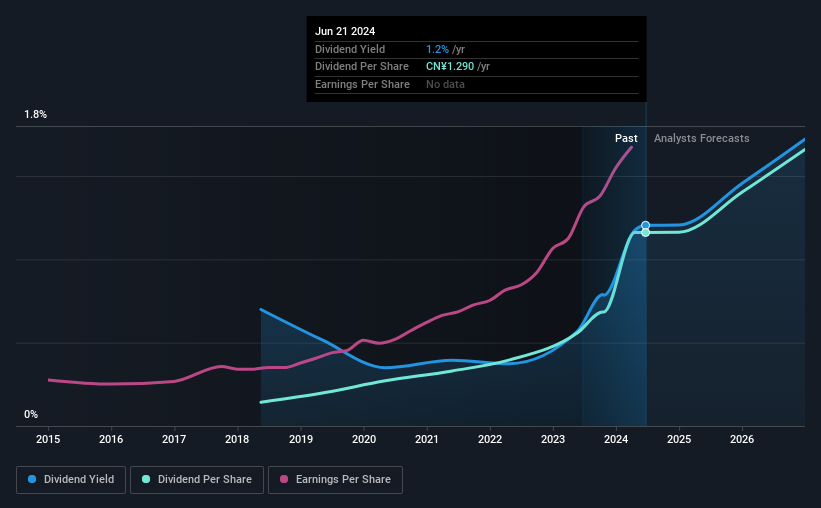Click the CN¥1.290 tooltip value
821x508 pixels.
coord(450,67)
